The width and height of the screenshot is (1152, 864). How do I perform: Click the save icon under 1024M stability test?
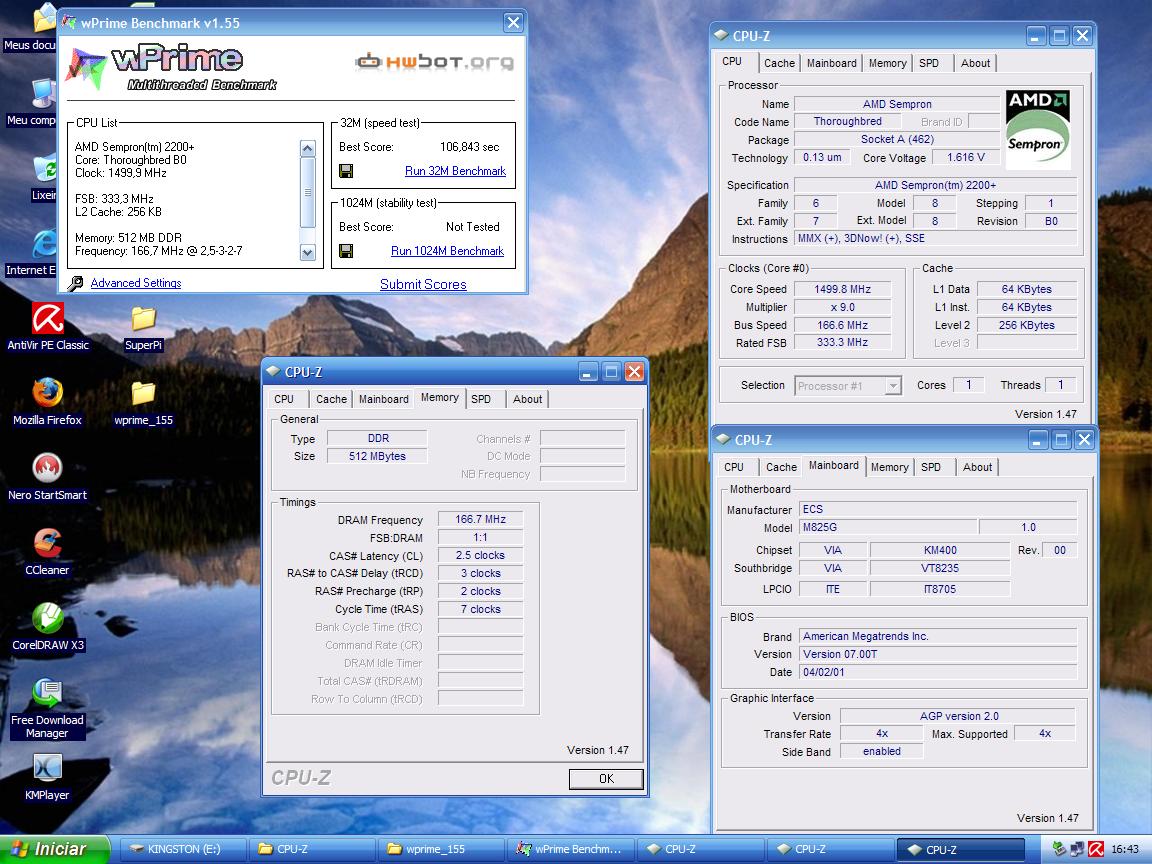pos(346,251)
